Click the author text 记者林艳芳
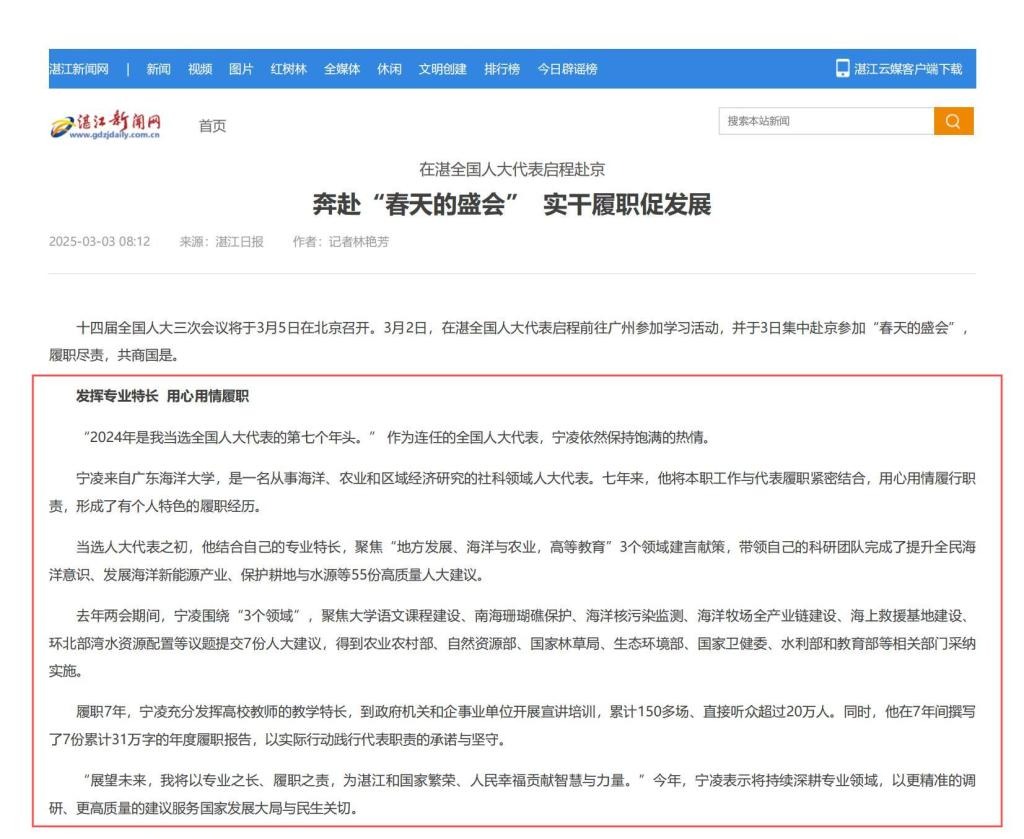 [358, 242]
